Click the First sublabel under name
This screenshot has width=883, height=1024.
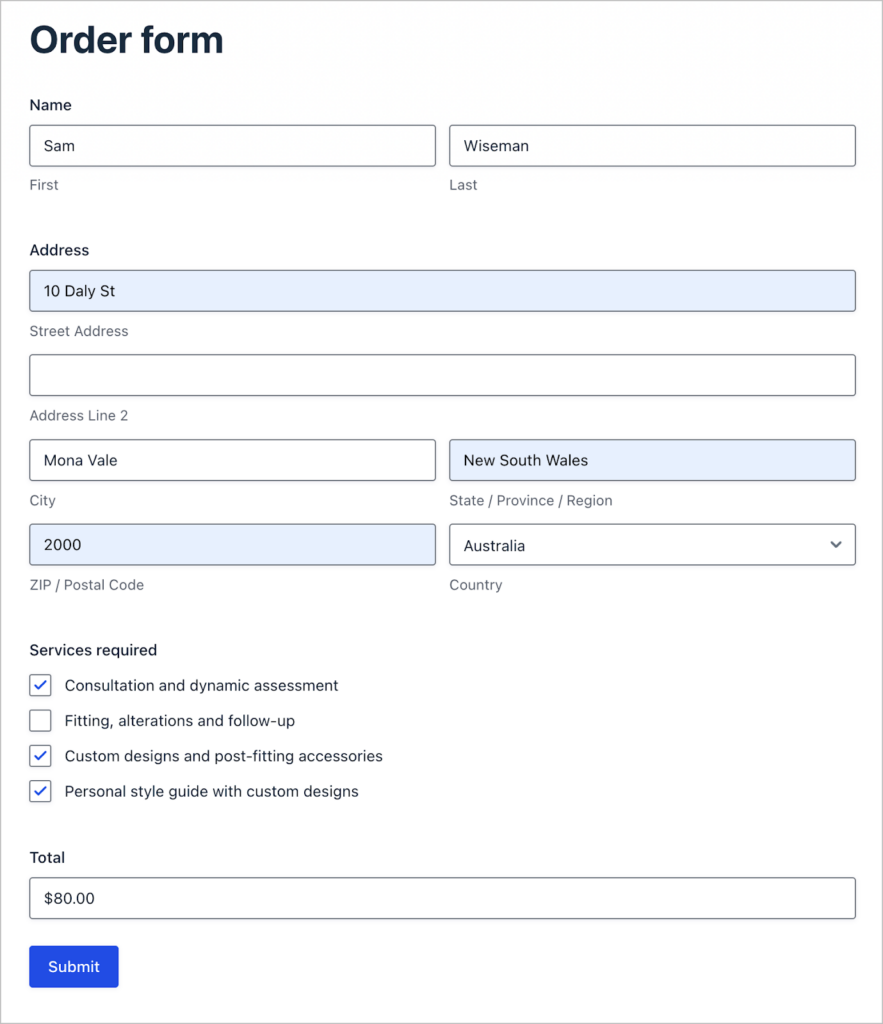tap(44, 185)
